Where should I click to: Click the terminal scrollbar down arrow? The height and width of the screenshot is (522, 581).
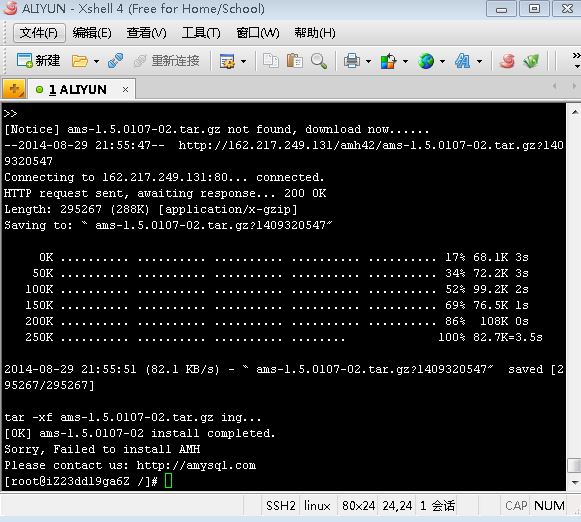(575, 483)
